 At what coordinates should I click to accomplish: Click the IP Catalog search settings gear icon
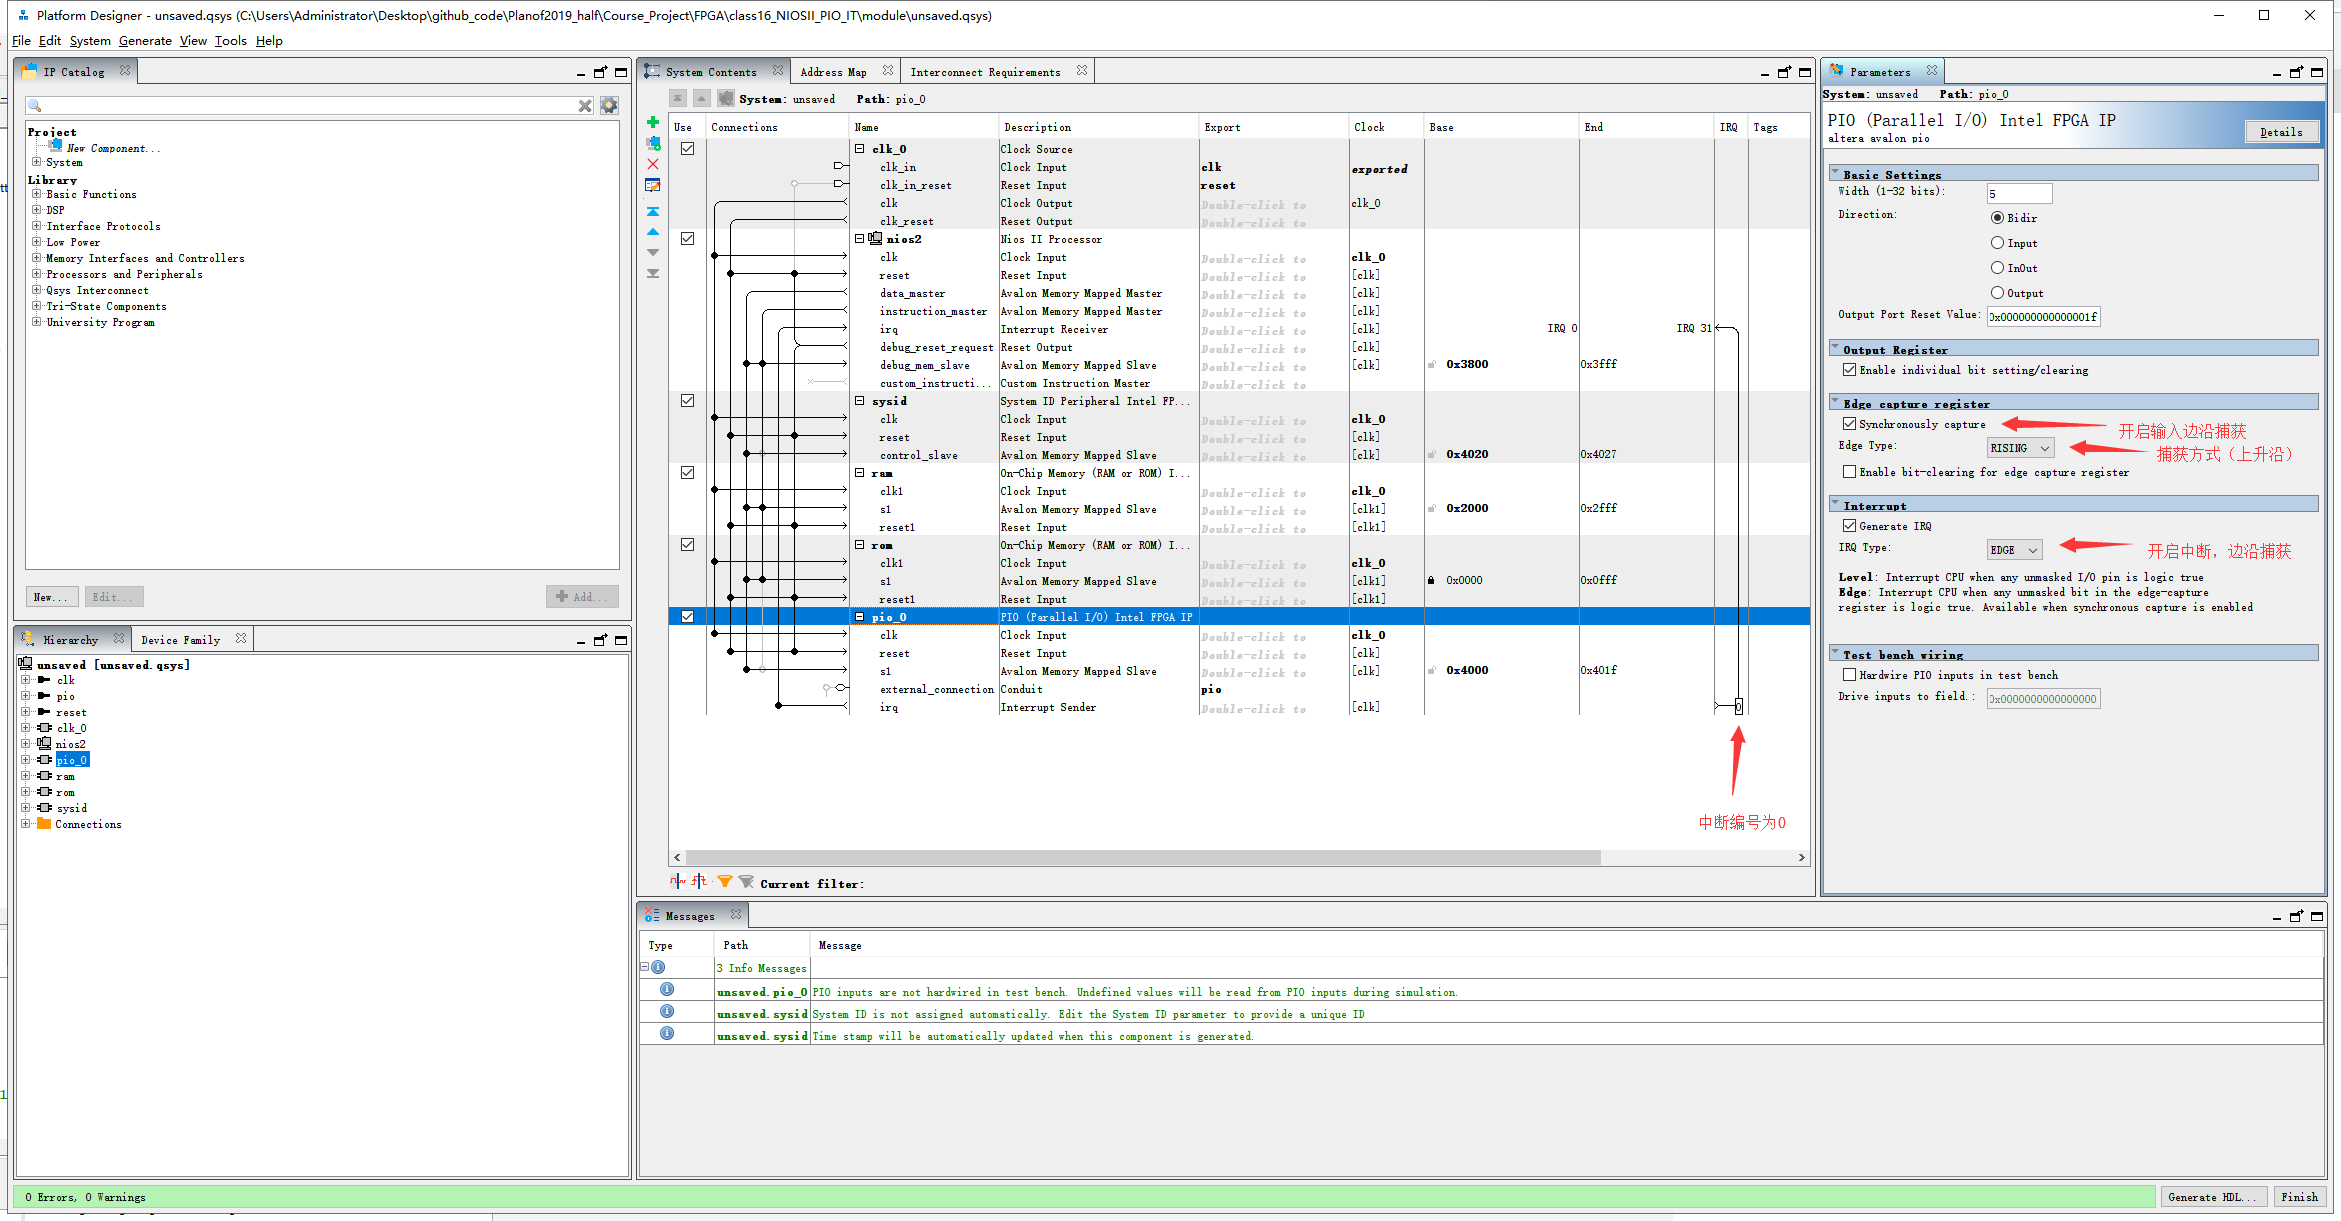[x=609, y=105]
